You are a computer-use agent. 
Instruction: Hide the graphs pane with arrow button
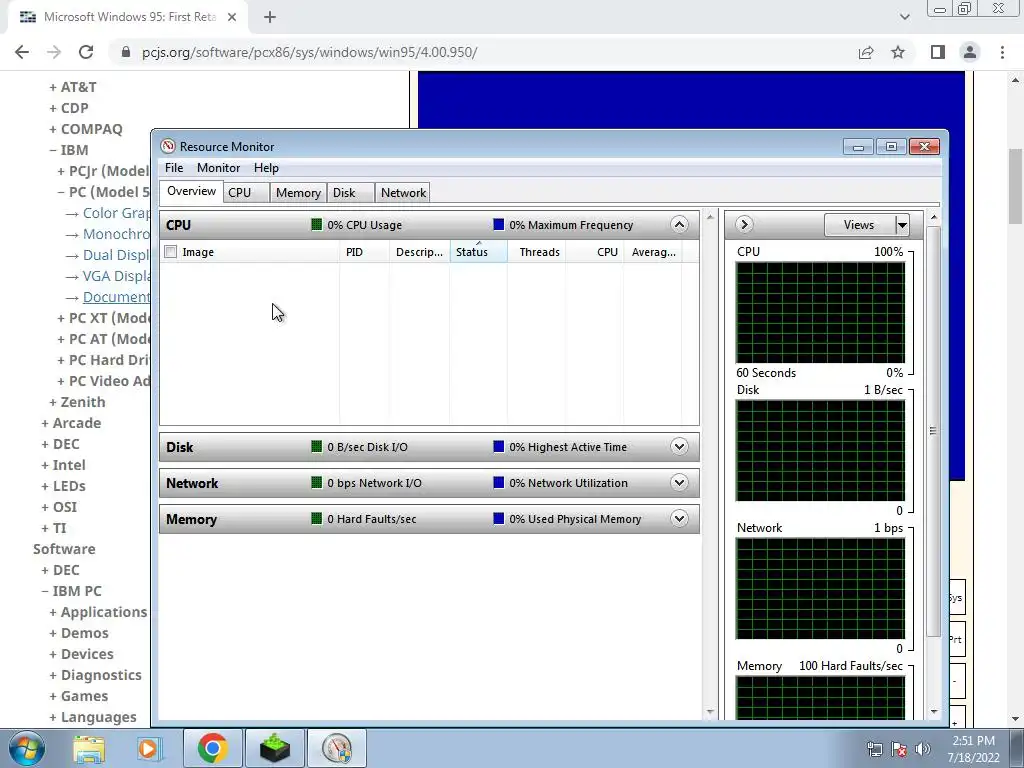click(744, 225)
